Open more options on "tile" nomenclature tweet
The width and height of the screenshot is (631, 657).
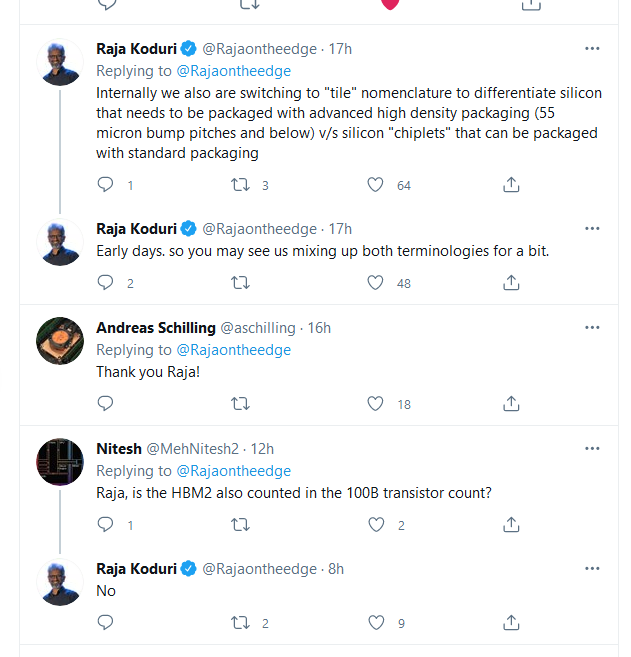pos(593,48)
